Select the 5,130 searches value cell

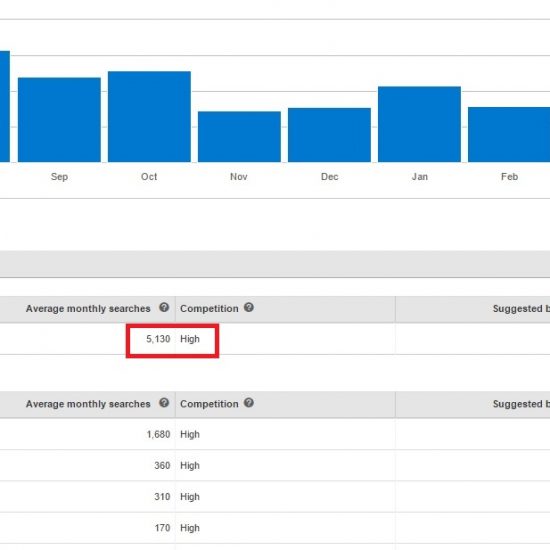(158, 339)
